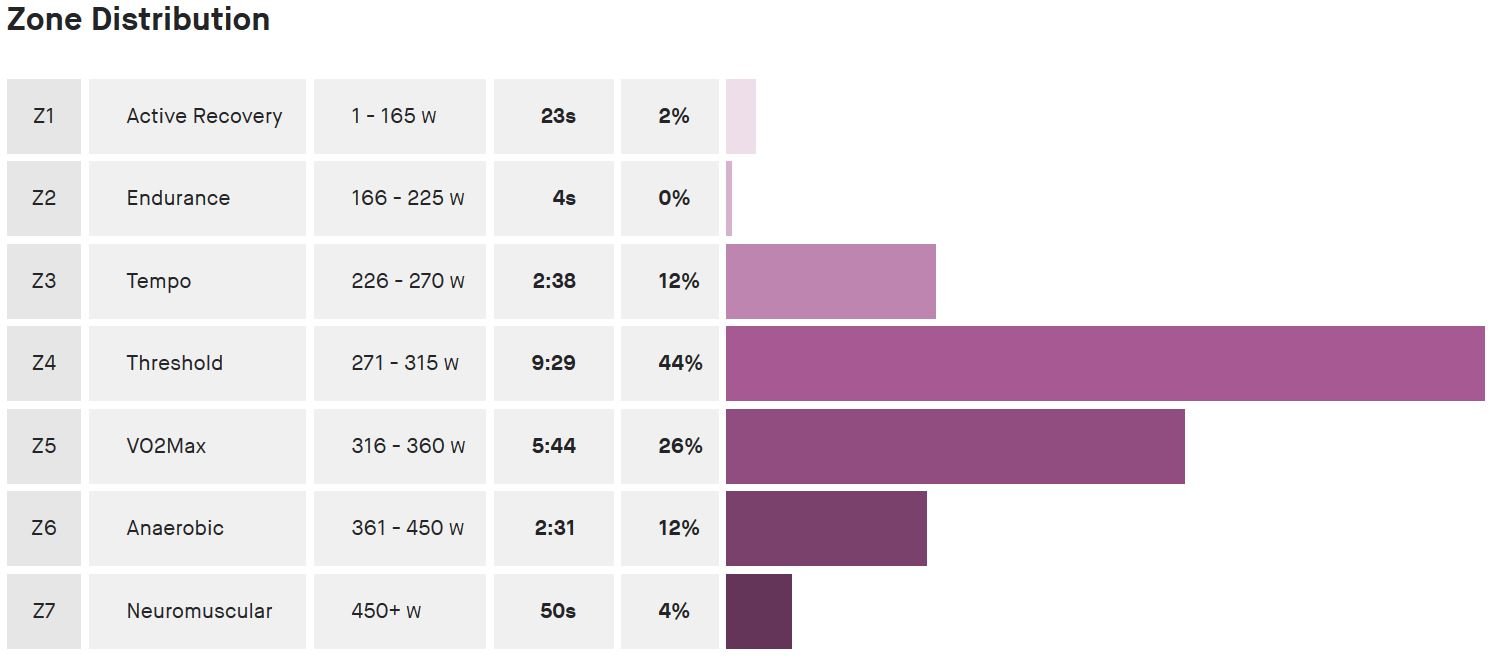This screenshot has height=666, width=1504.
Task: Click the Endurance zone thin bar
Action: tap(729, 198)
